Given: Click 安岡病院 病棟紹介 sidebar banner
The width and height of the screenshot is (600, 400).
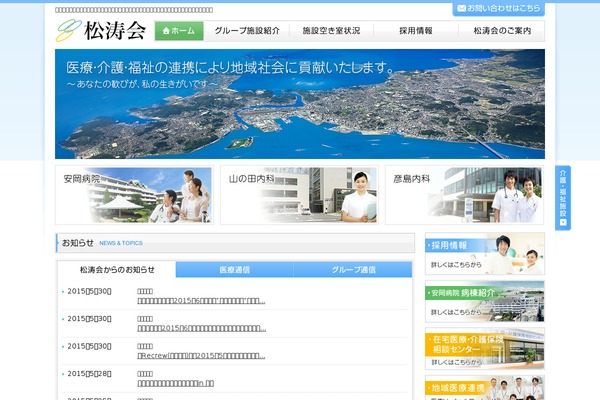Looking at the screenshot, I should (485, 301).
